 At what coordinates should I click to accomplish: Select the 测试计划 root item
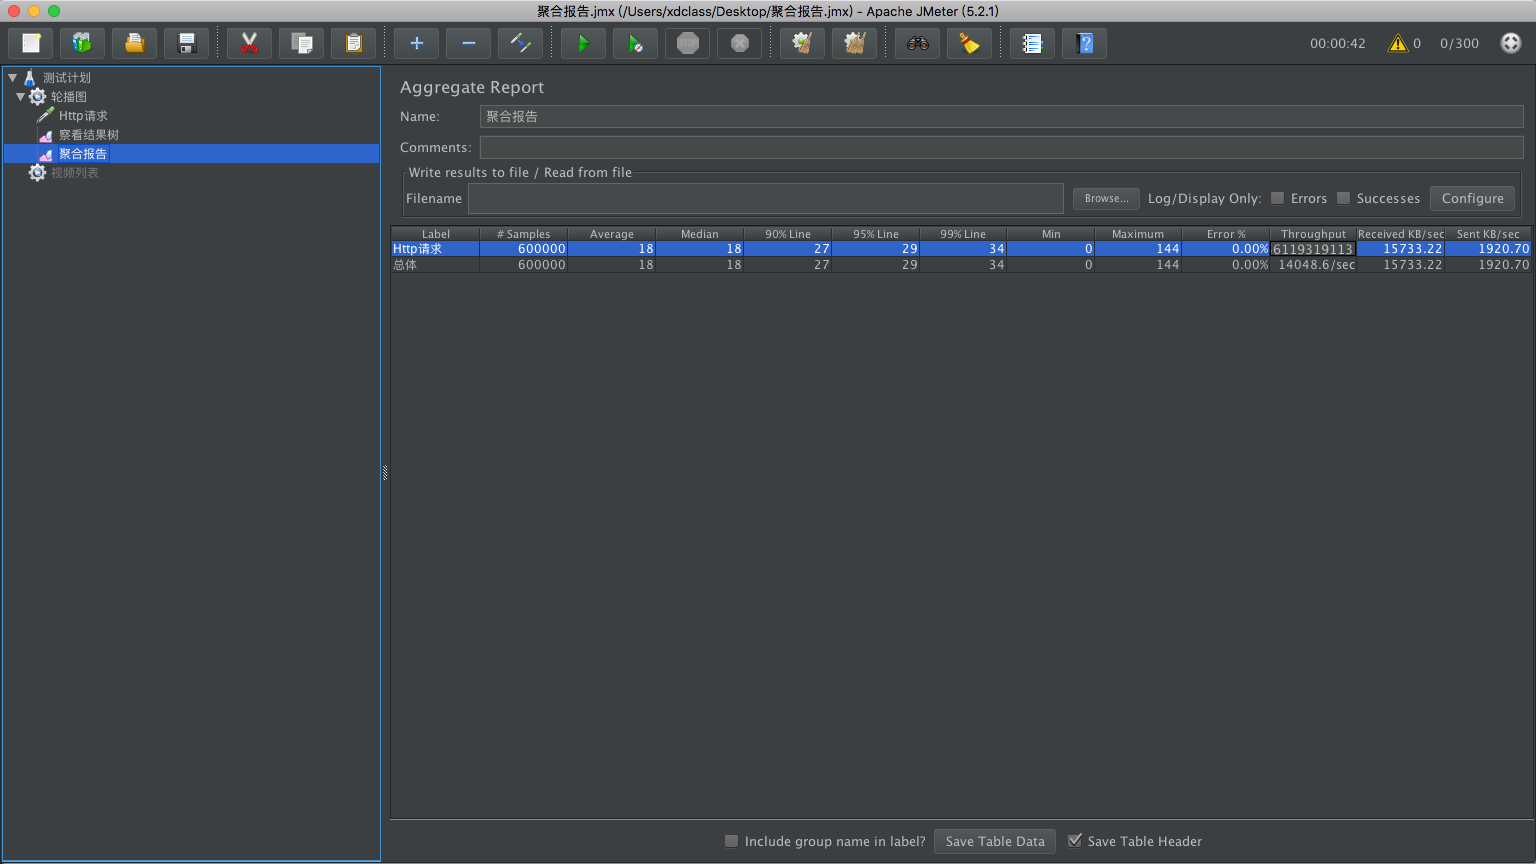tap(67, 78)
